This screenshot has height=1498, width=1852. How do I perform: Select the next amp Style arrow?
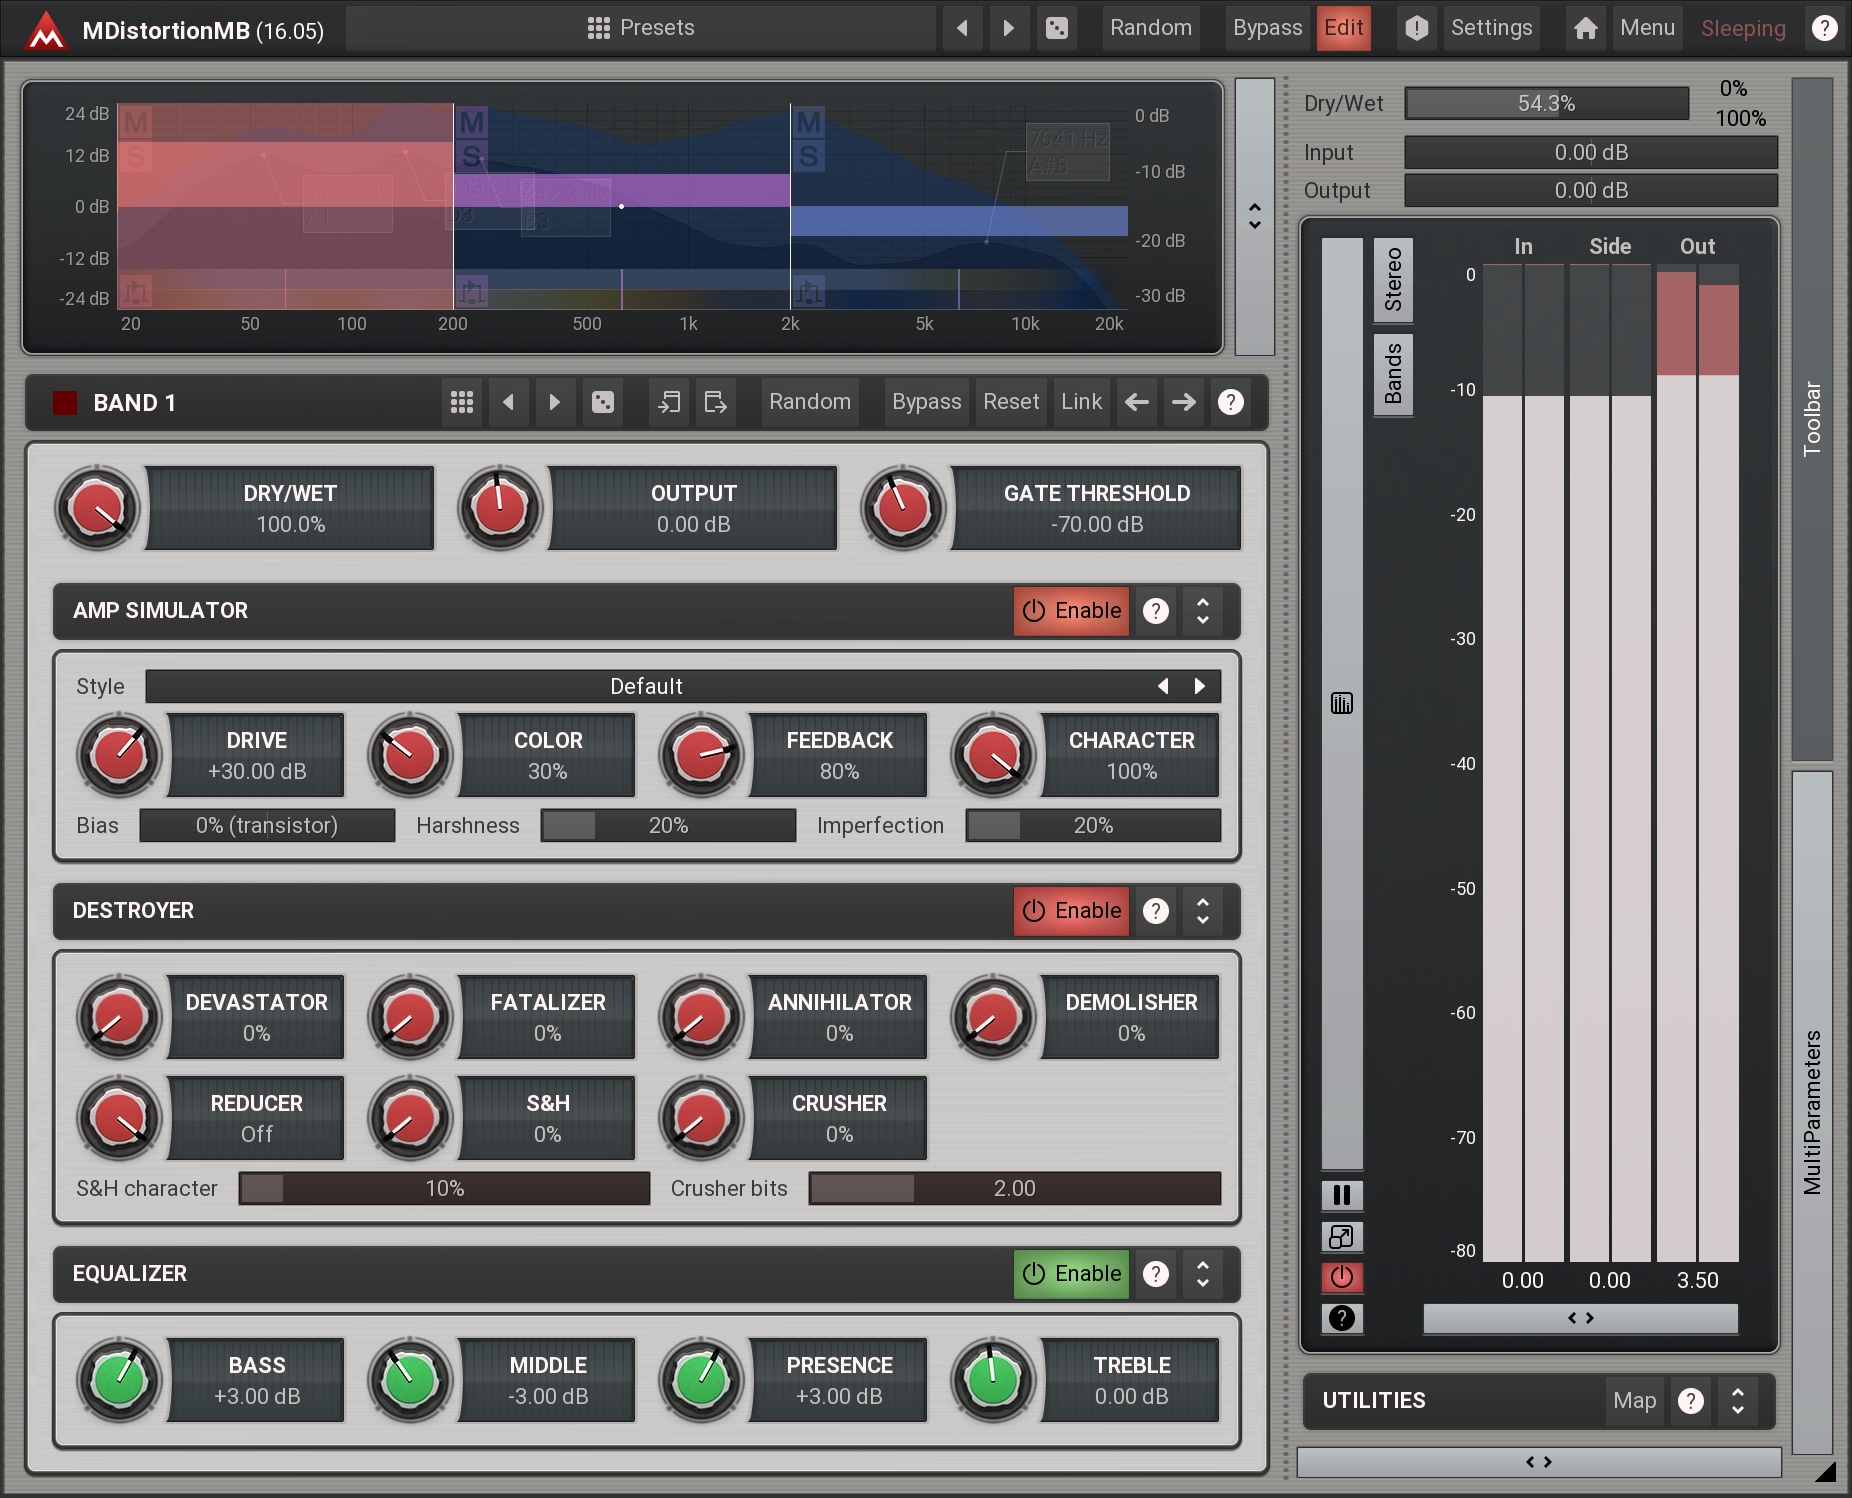pos(1199,686)
